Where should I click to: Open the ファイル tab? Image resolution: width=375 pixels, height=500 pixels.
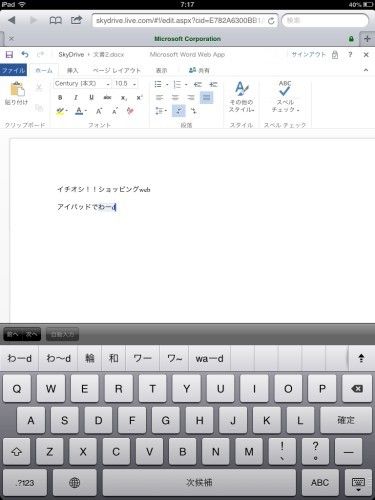[13, 70]
